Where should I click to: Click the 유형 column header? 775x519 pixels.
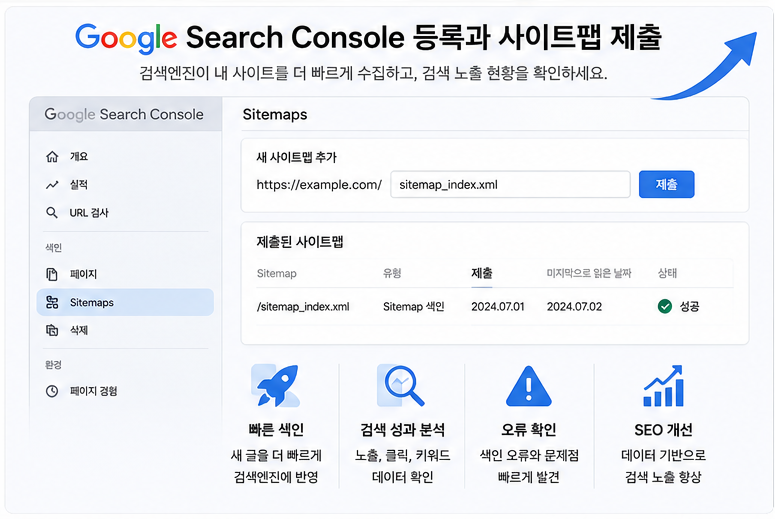point(392,273)
